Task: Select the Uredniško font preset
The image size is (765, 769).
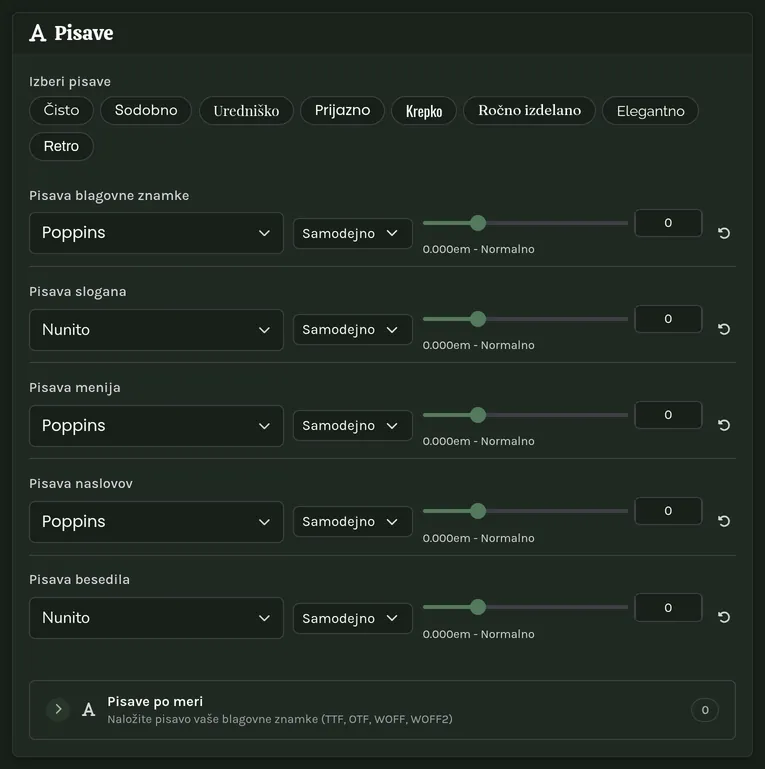Action: (x=246, y=110)
